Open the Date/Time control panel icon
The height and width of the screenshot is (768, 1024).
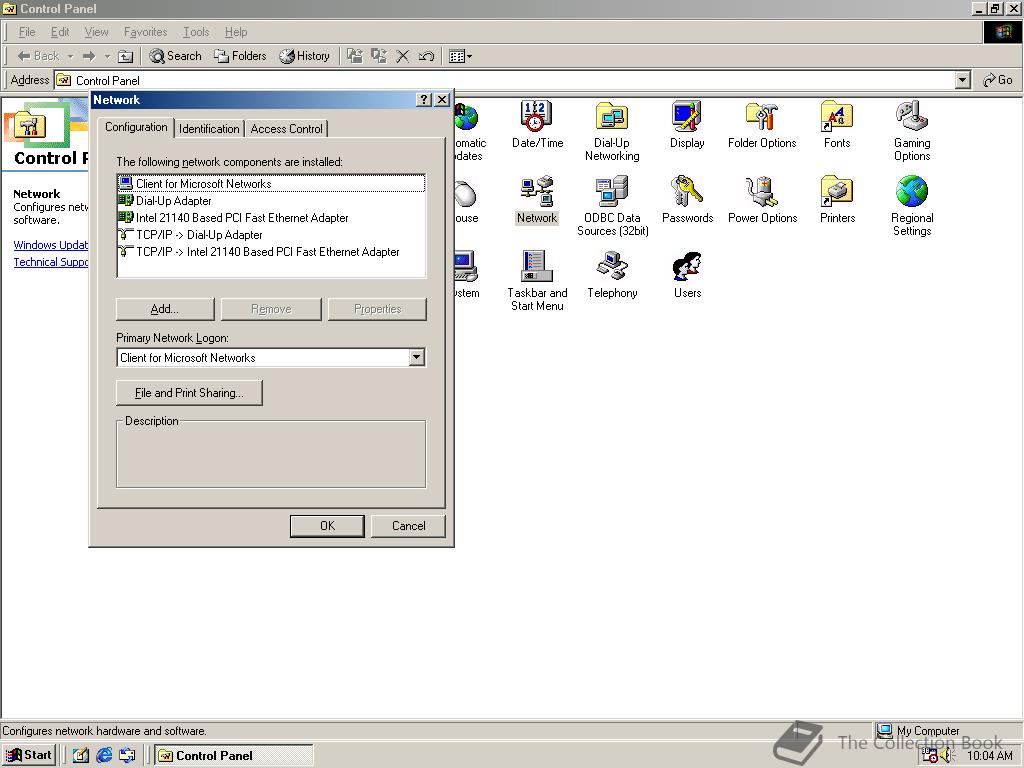click(x=537, y=125)
